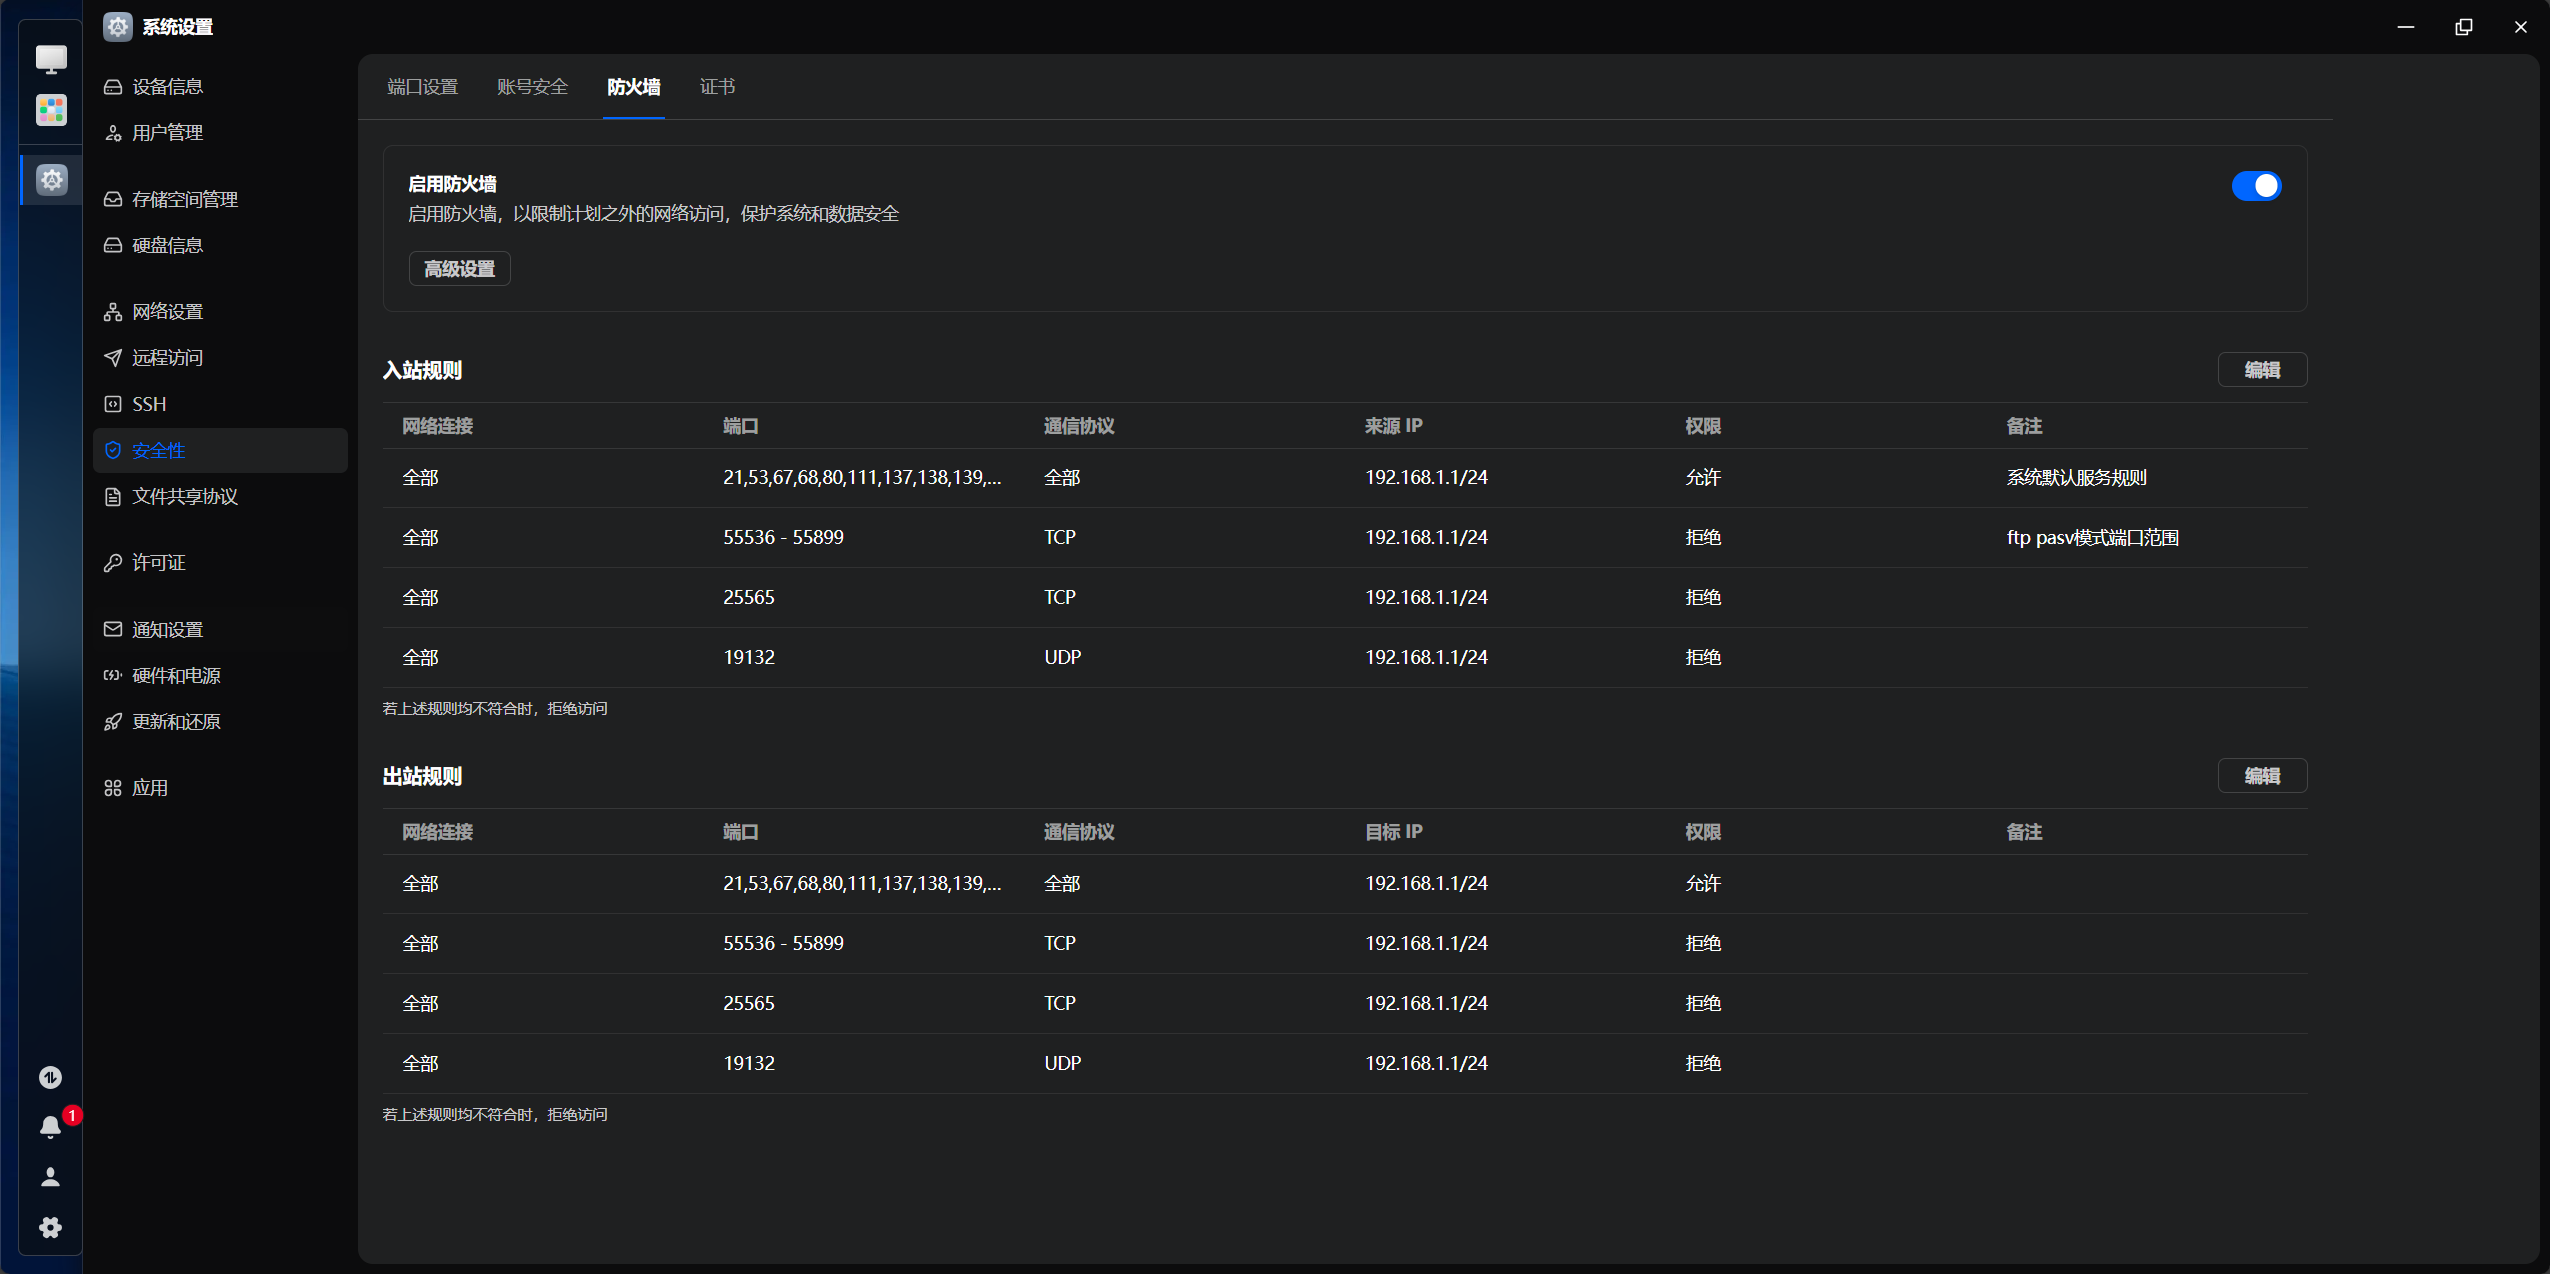Screen dimensions: 2550x1274
Task: Open 更新和还原 with rocket icon
Action: [x=176, y=722]
